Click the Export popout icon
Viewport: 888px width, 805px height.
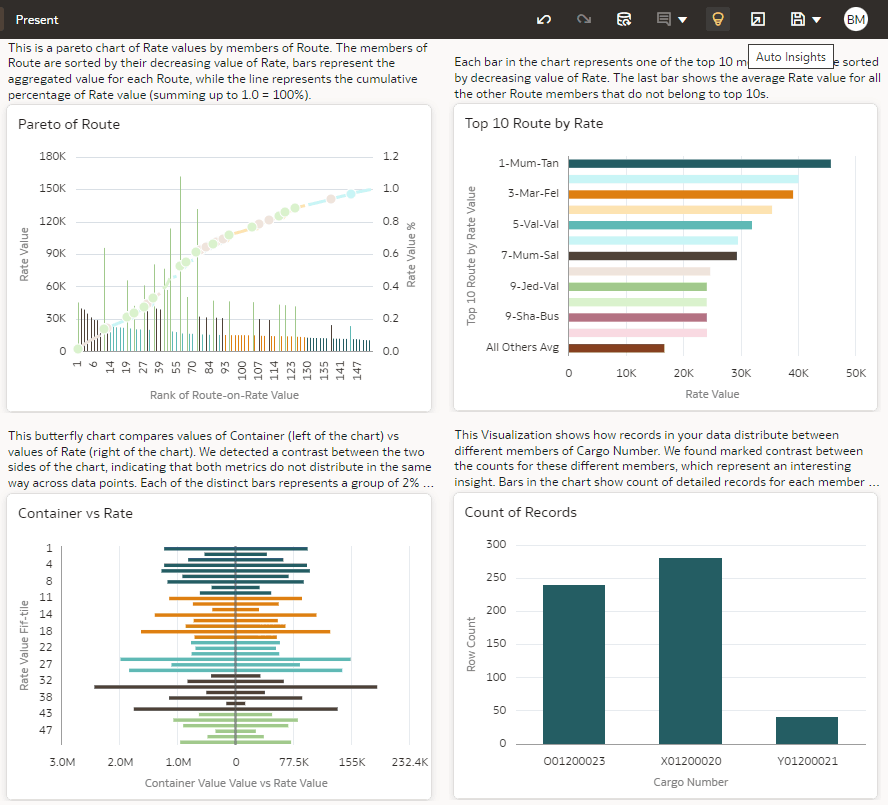click(758, 19)
